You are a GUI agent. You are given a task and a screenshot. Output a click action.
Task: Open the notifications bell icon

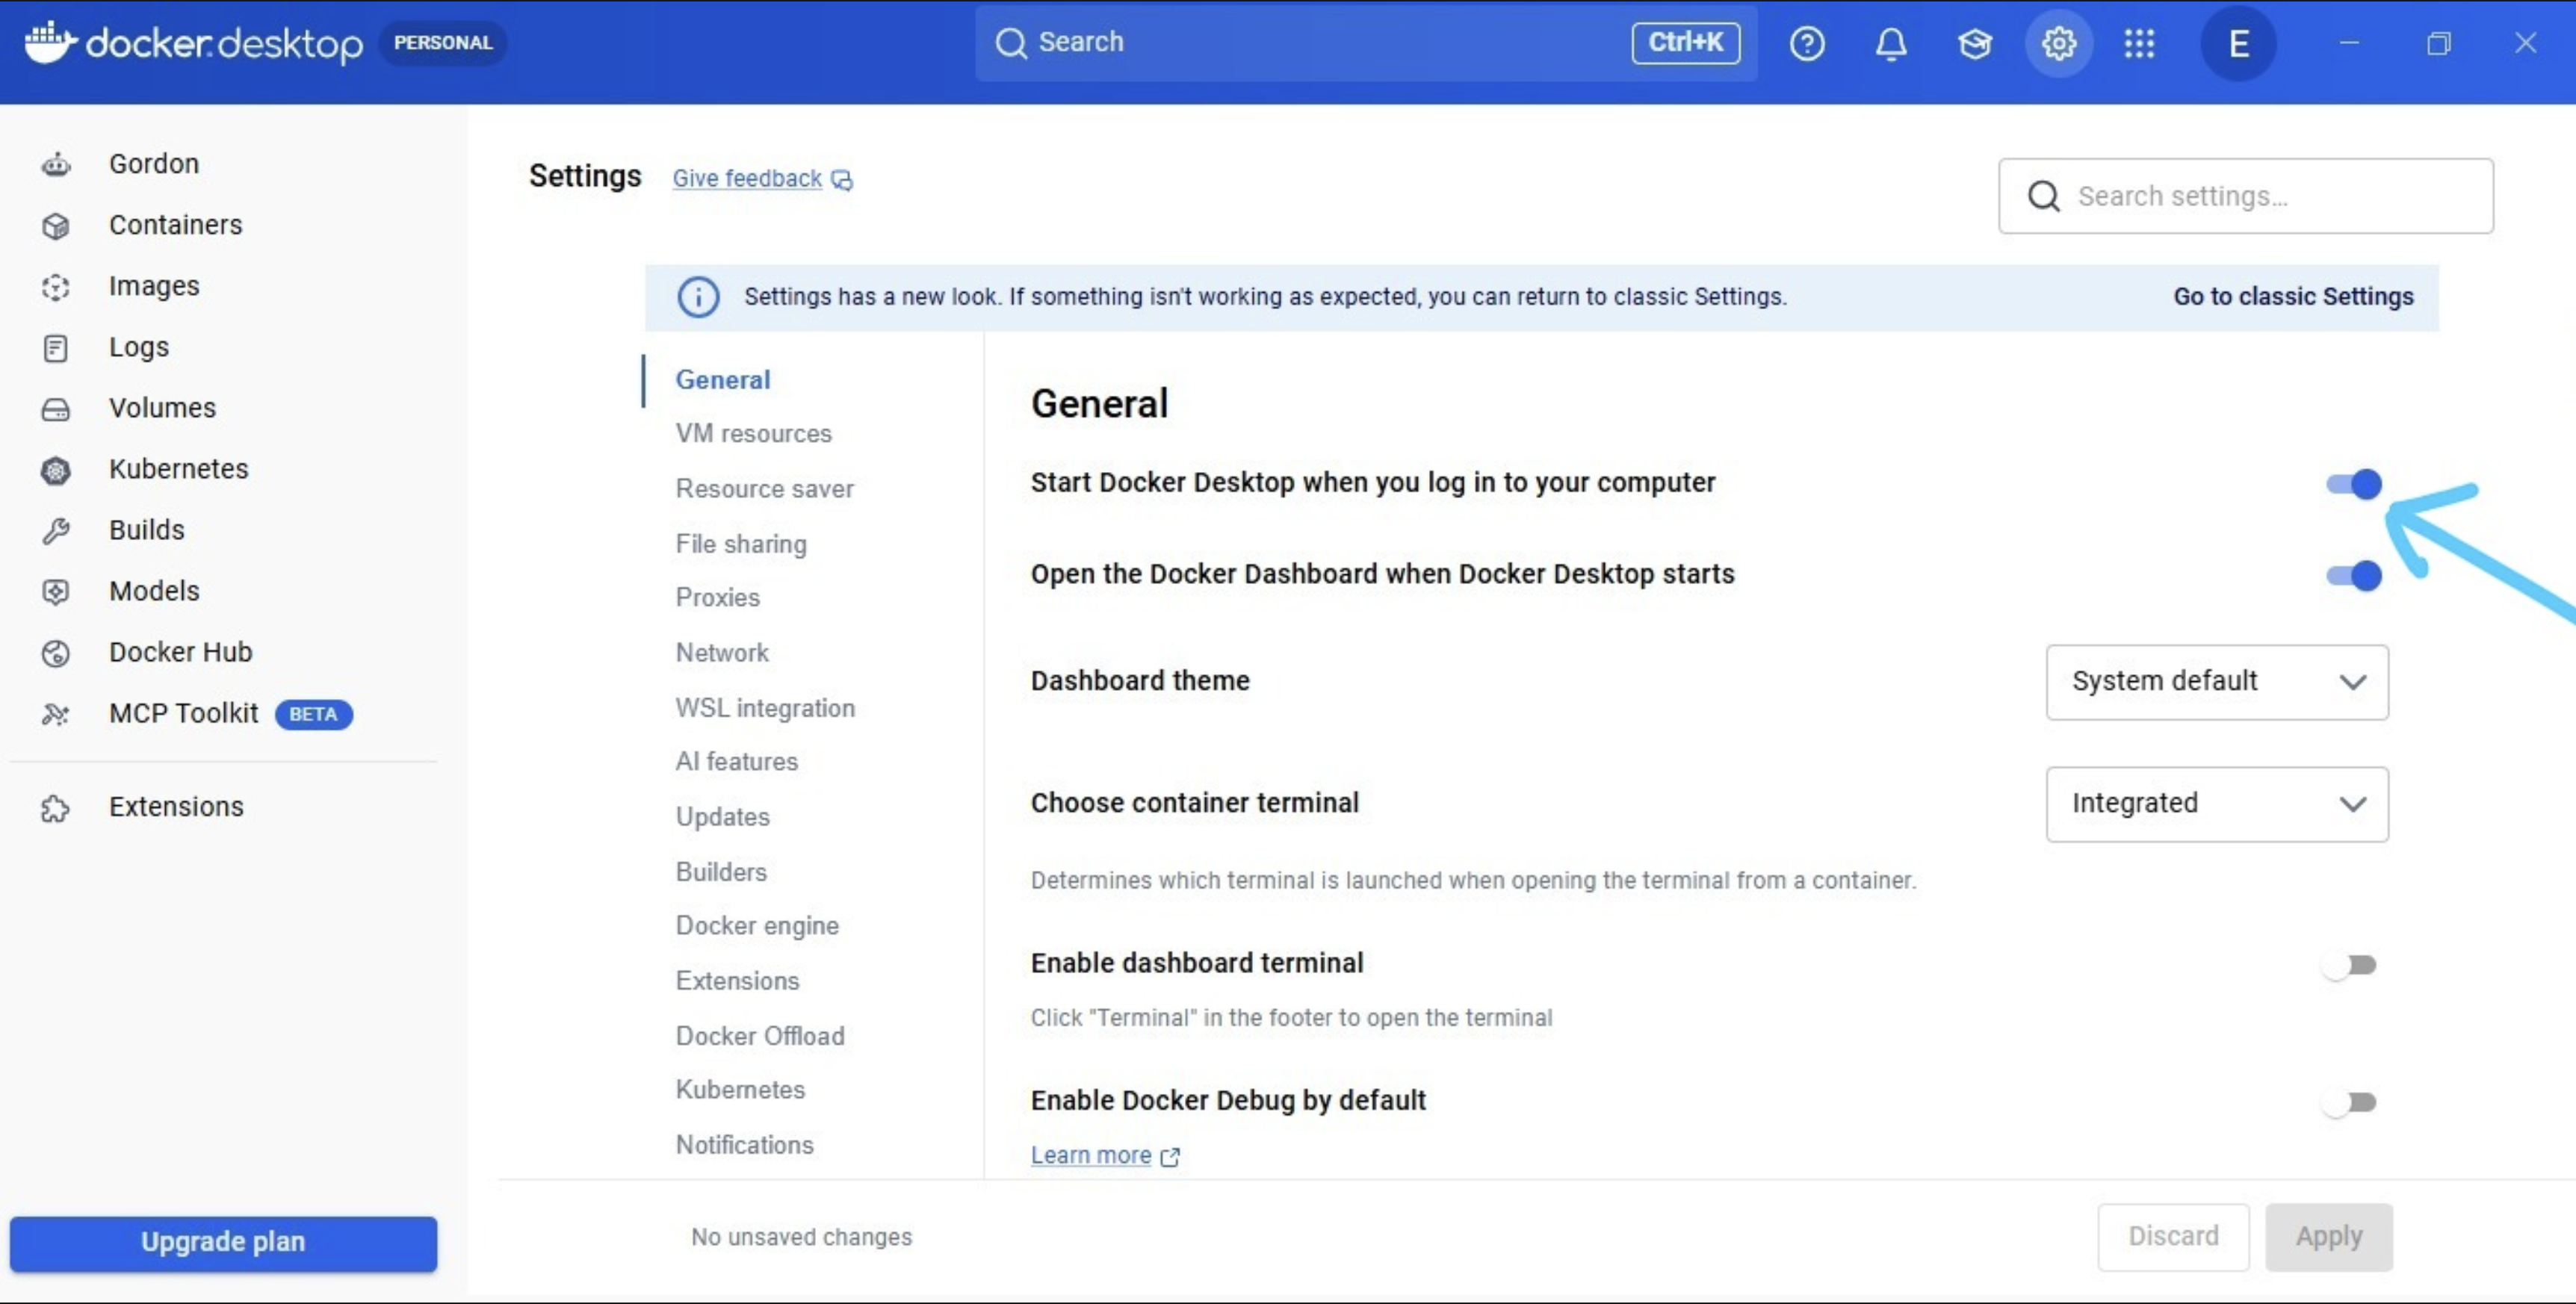coord(1890,43)
